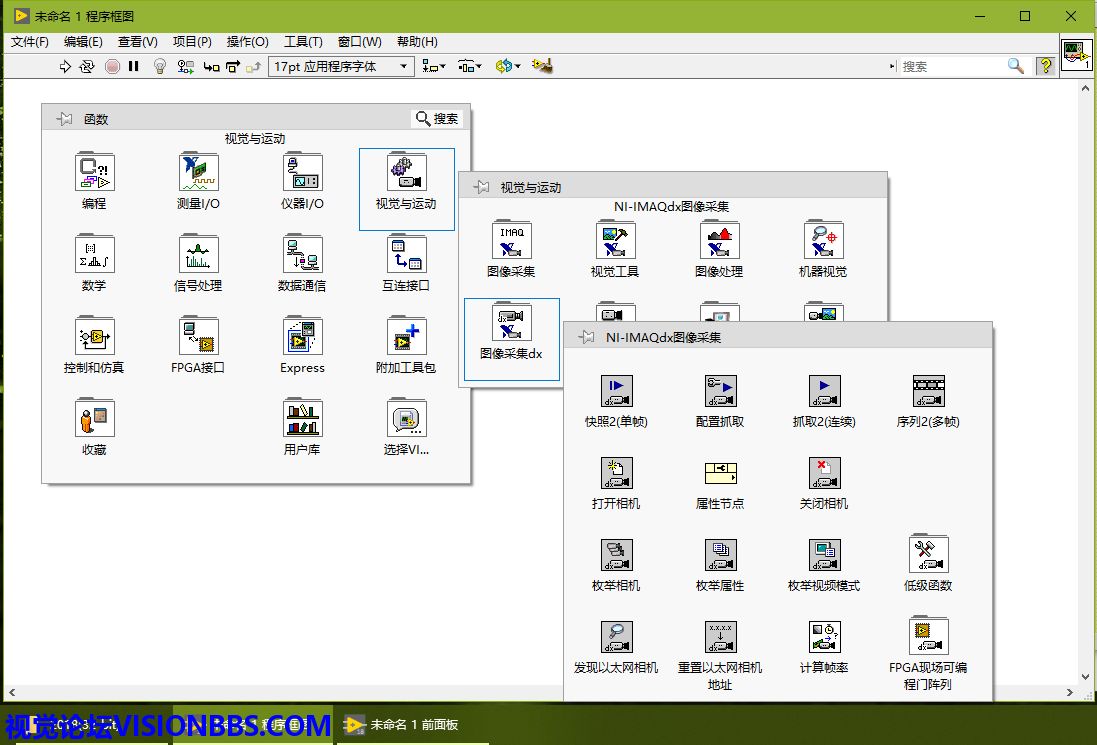Pin the 视觉与运动 subpalette thumbtack
Image resolution: width=1097 pixels, height=745 pixels.
click(x=481, y=187)
